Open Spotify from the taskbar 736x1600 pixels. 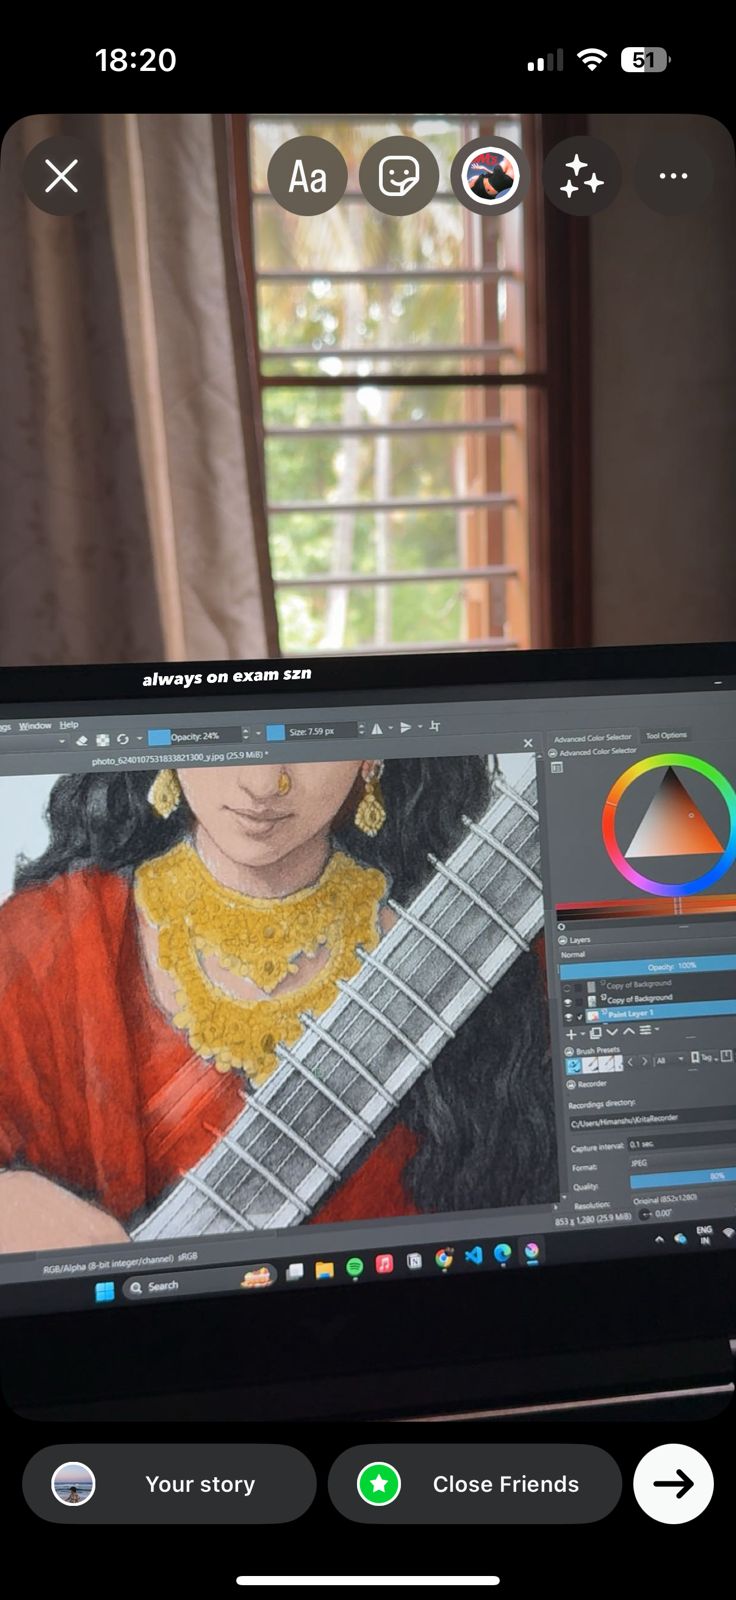click(x=354, y=1267)
